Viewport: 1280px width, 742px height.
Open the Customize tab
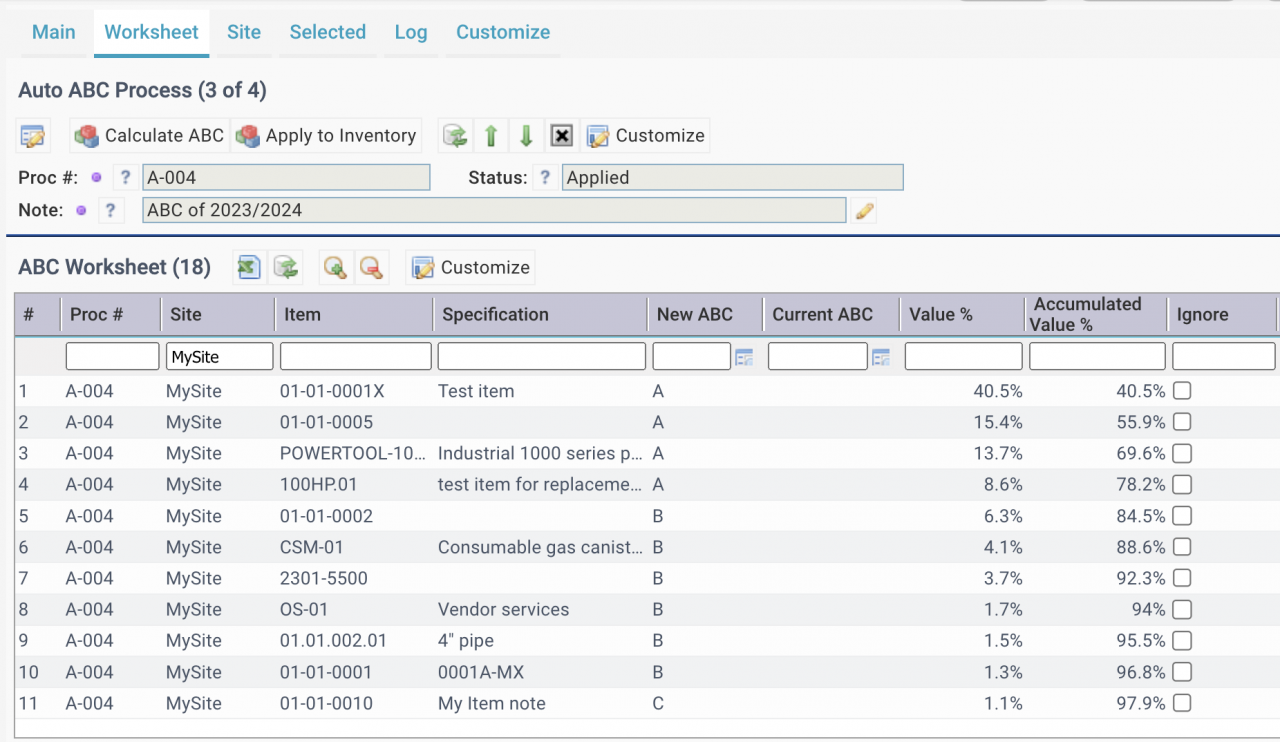tap(503, 32)
